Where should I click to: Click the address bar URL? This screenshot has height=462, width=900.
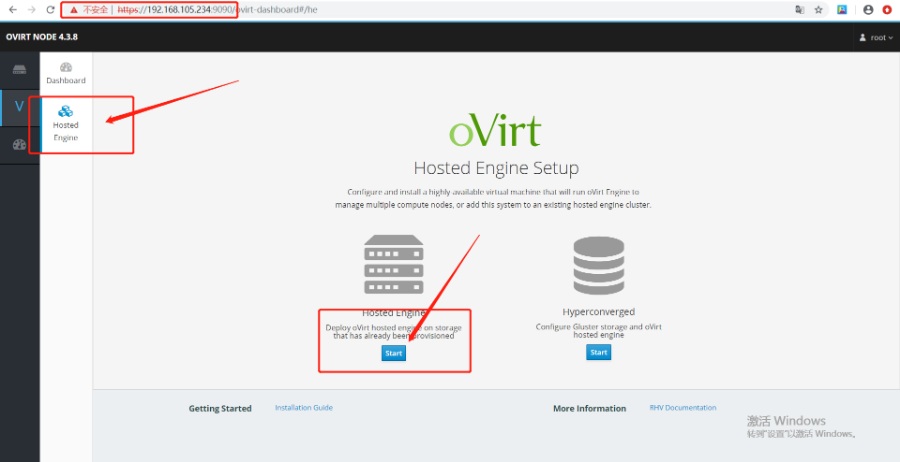217,10
